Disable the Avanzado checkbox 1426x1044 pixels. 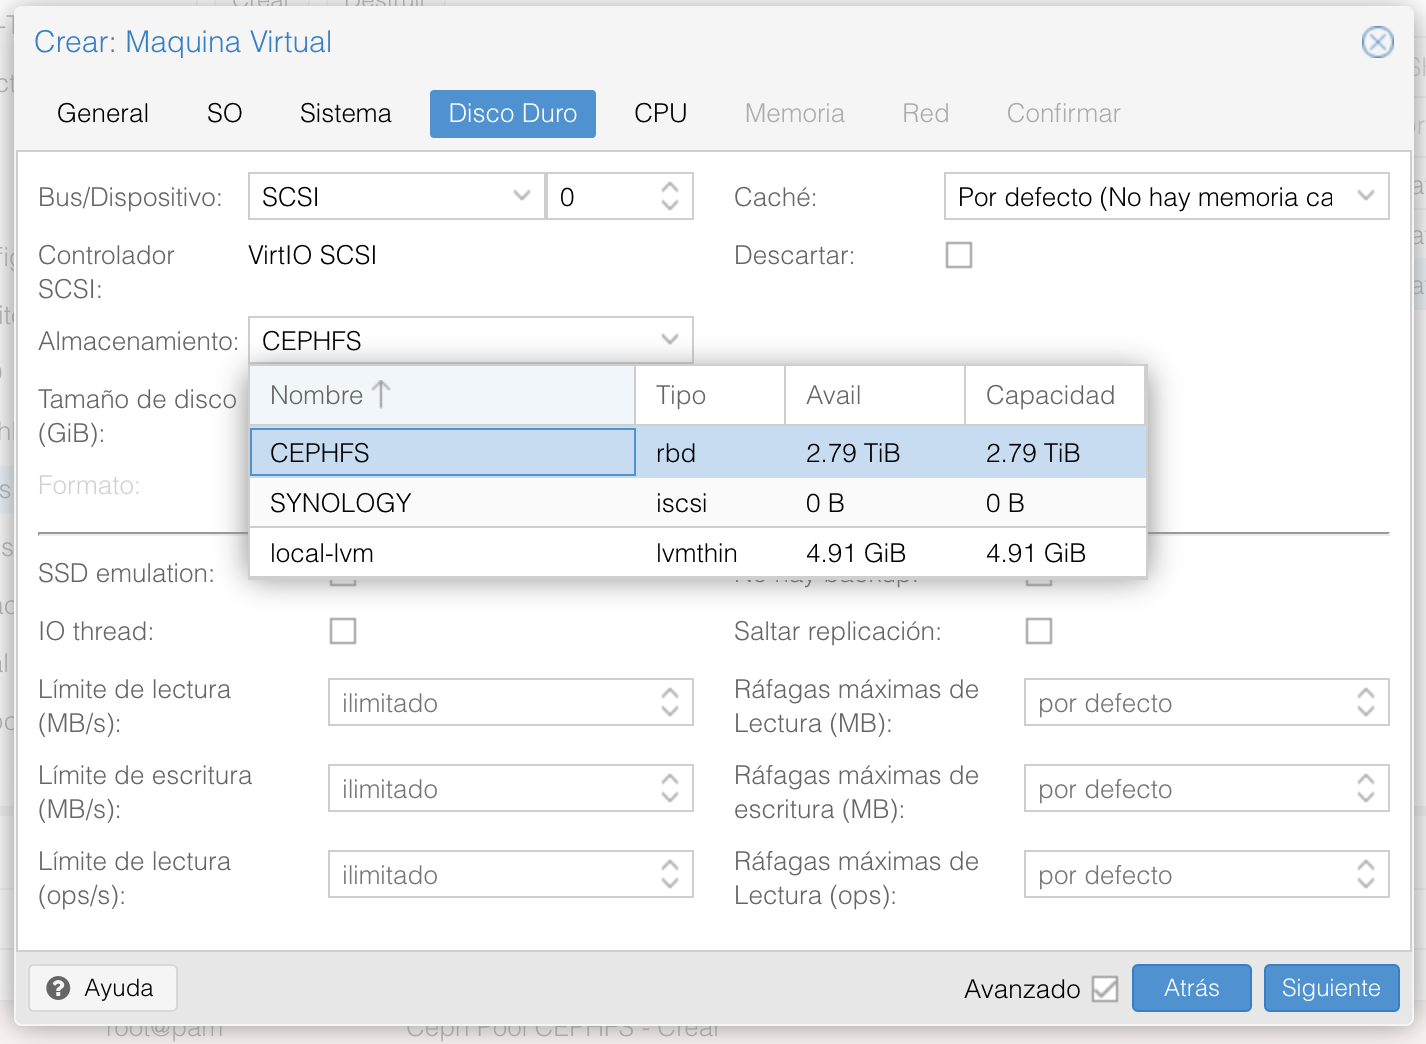(x=1104, y=988)
